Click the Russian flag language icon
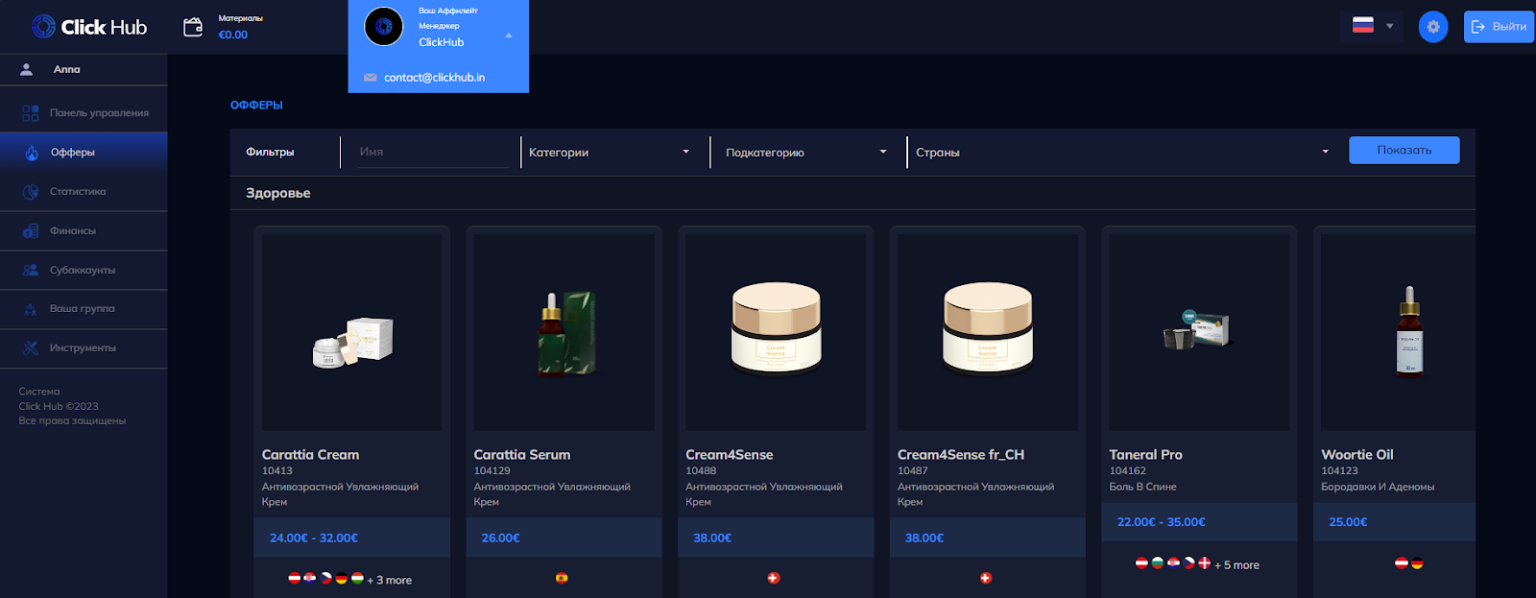The width and height of the screenshot is (1536, 598). pyautogui.click(x=1363, y=26)
